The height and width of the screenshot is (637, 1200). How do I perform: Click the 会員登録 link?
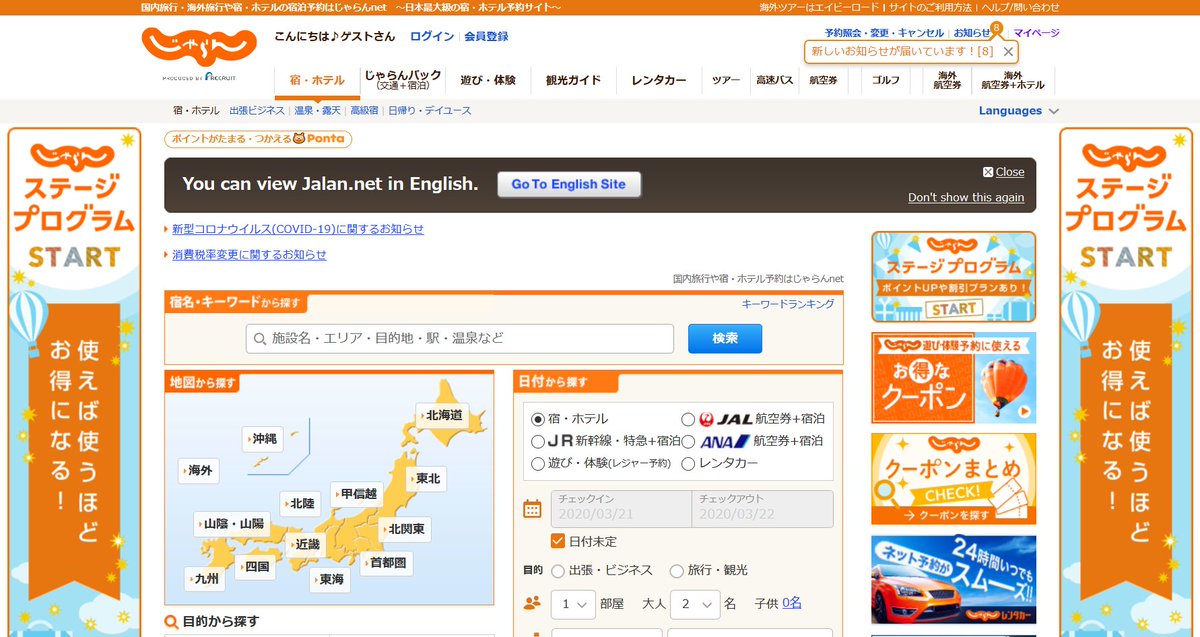click(x=486, y=37)
